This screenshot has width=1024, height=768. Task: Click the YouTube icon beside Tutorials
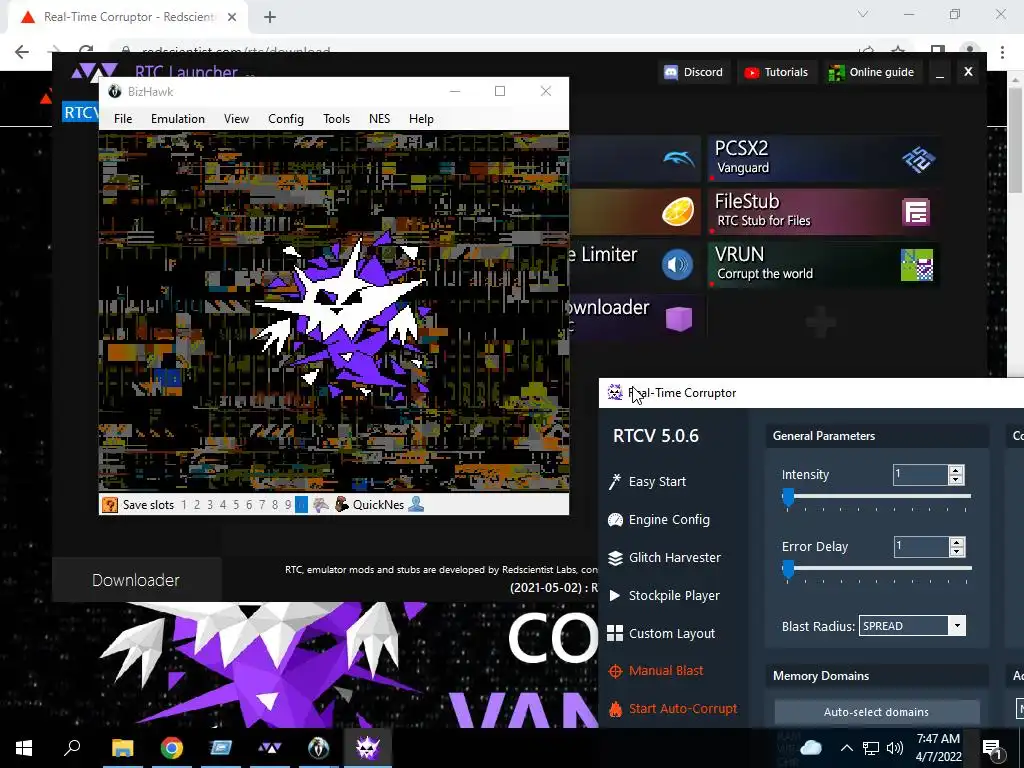[x=752, y=72]
